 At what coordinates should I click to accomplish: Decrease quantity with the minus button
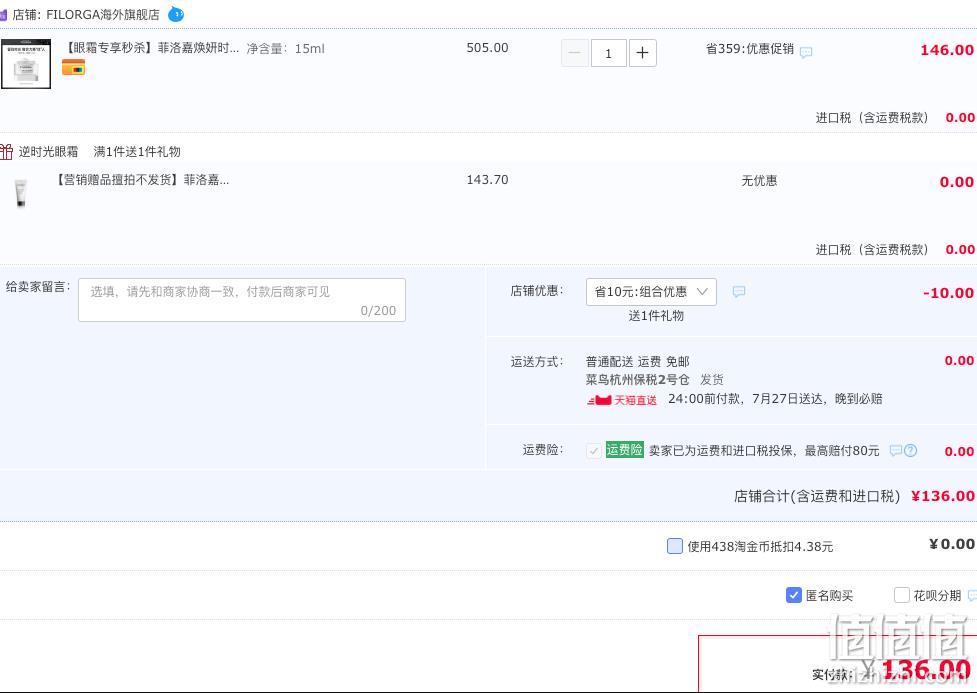574,53
